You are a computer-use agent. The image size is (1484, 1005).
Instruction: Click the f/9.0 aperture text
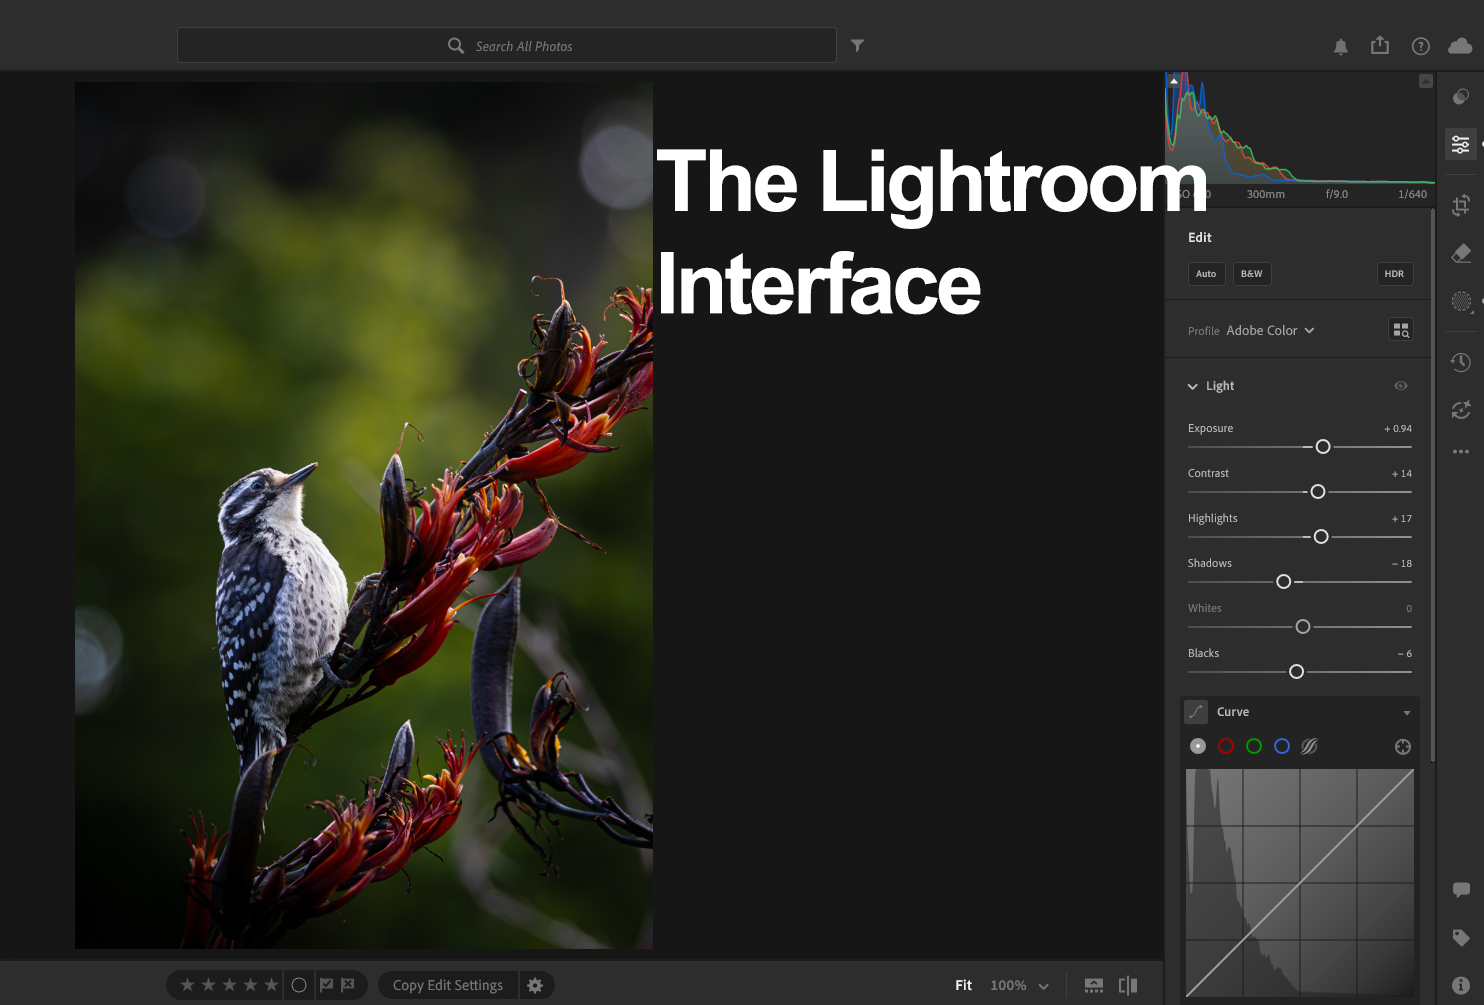(1337, 194)
